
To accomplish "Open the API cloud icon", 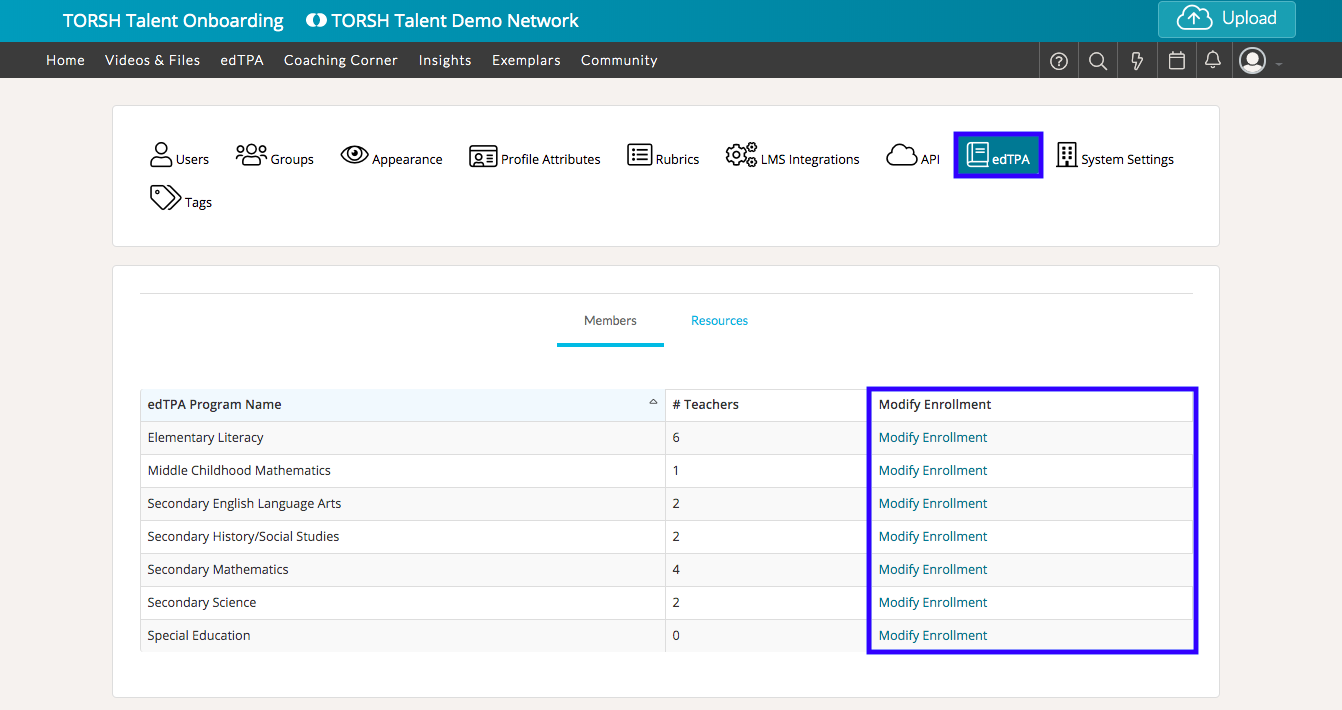I will pos(902,155).
